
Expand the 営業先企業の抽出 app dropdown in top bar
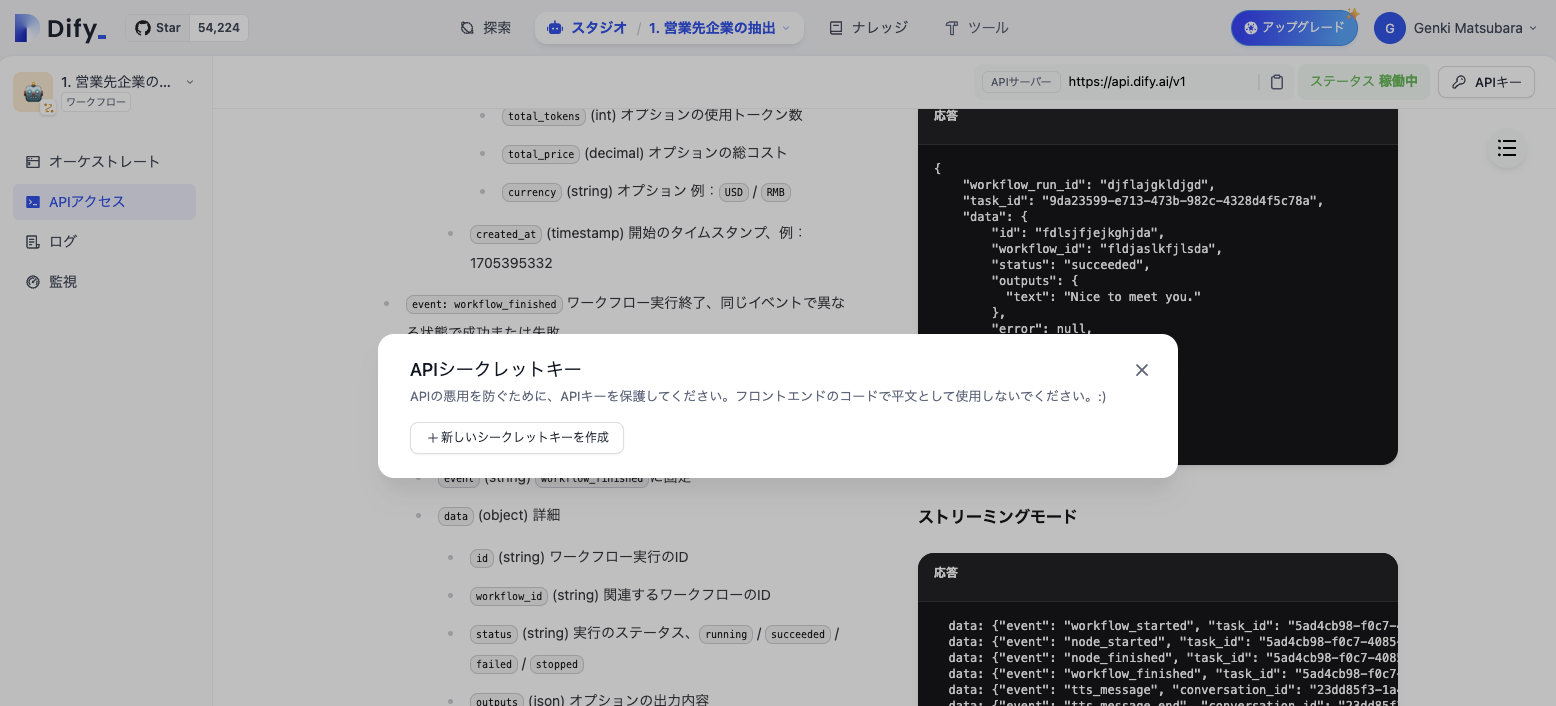[716, 28]
